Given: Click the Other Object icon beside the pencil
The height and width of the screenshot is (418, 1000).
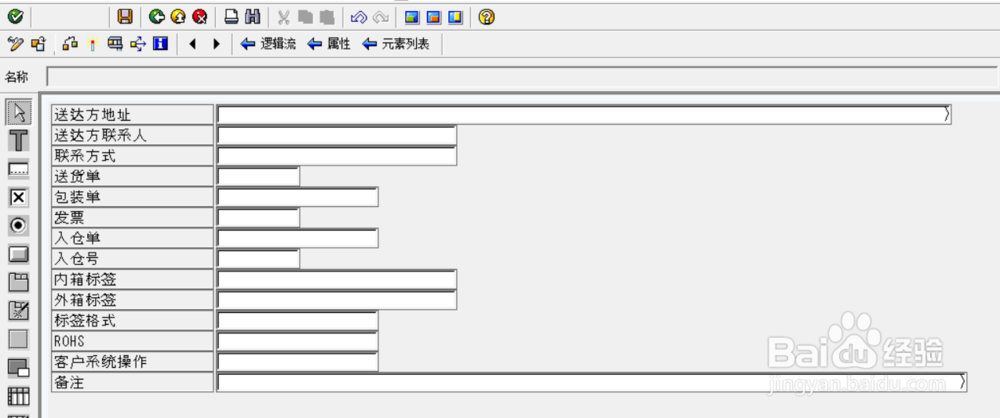Looking at the screenshot, I should (x=38, y=44).
